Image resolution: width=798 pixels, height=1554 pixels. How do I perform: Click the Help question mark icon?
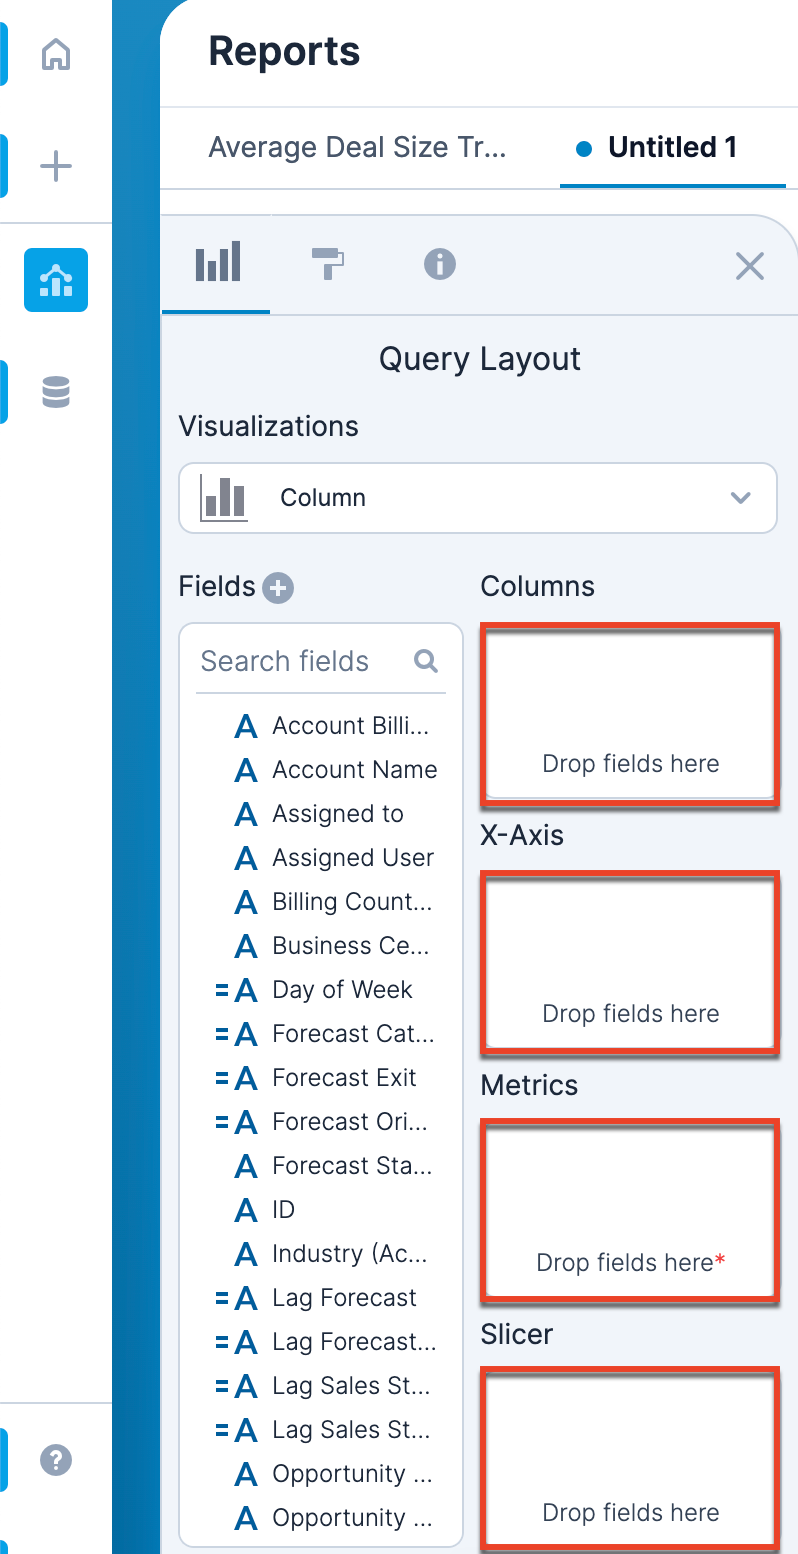tap(56, 1460)
